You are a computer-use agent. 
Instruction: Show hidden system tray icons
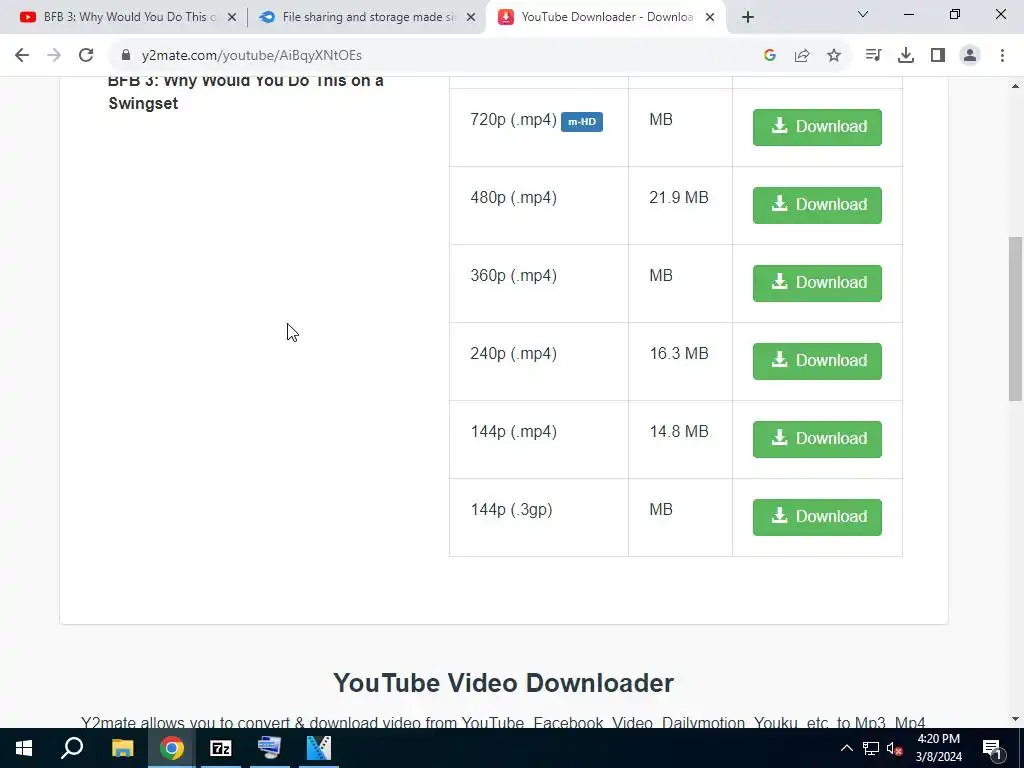click(x=846, y=748)
